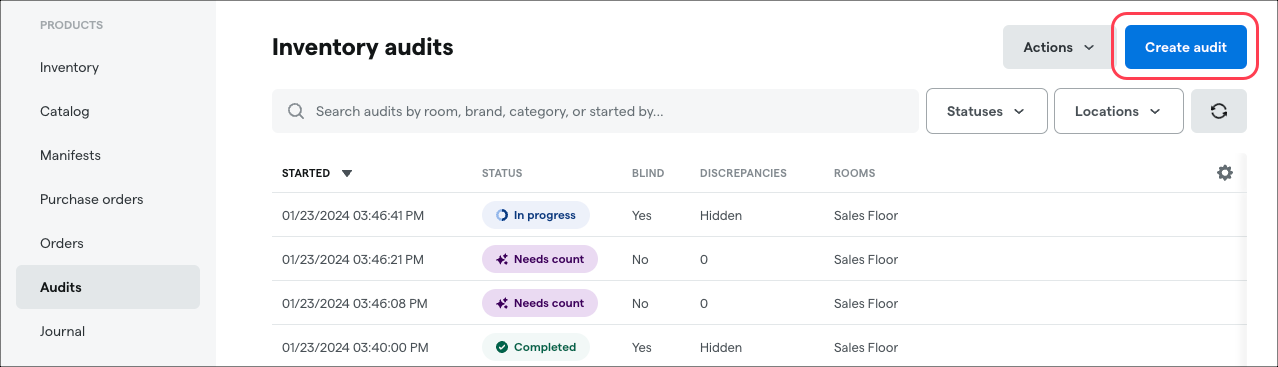Click the In progress status badge

point(536,215)
